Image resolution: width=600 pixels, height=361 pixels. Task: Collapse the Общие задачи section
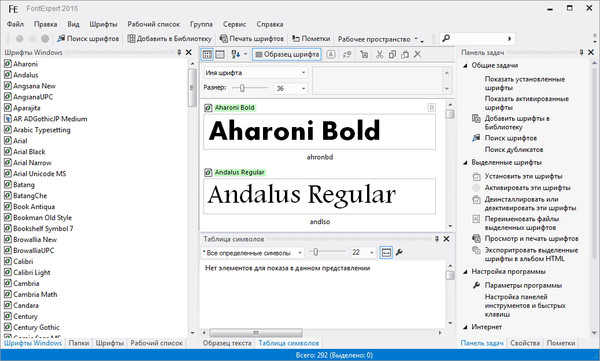465,65
